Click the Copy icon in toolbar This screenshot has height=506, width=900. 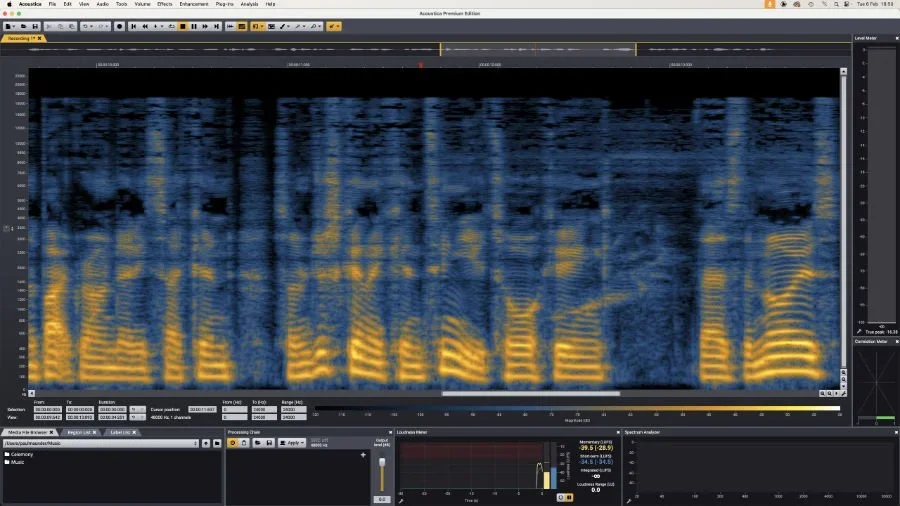[60, 26]
